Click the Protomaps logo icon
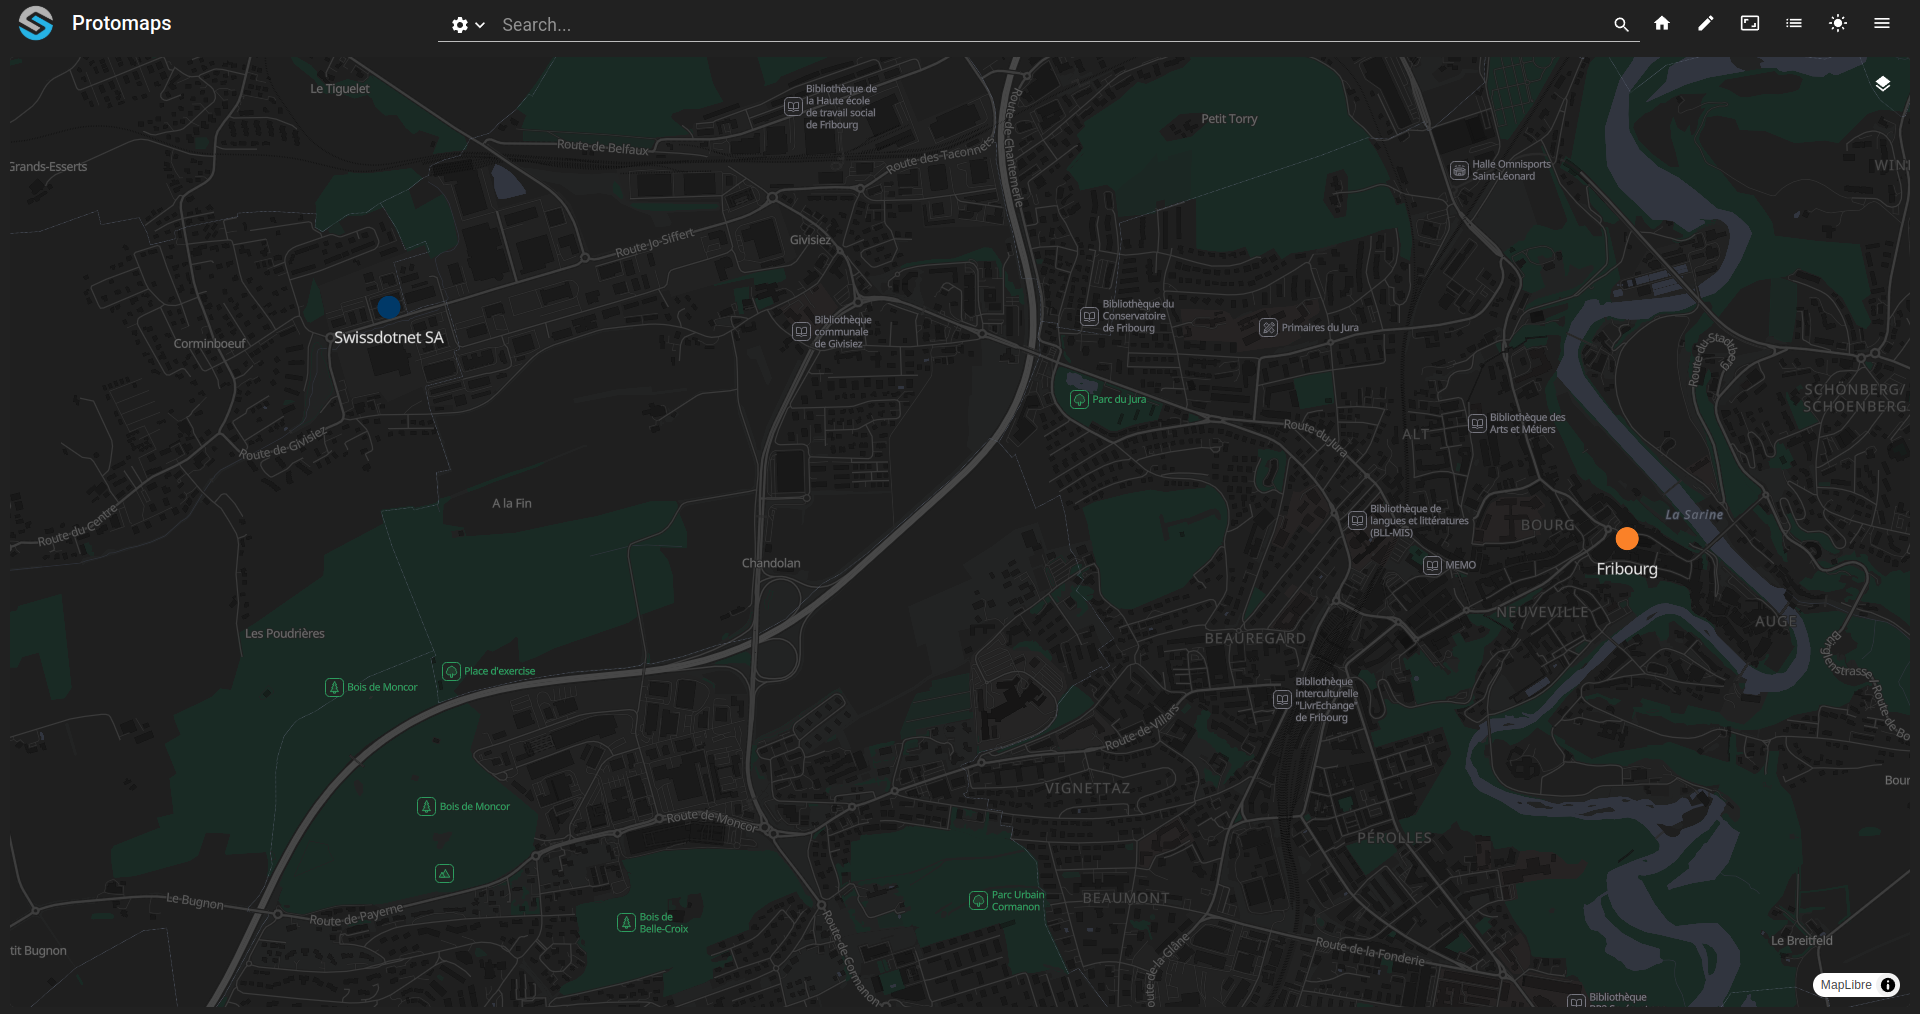Viewport: 1920px width, 1014px height. click(36, 23)
